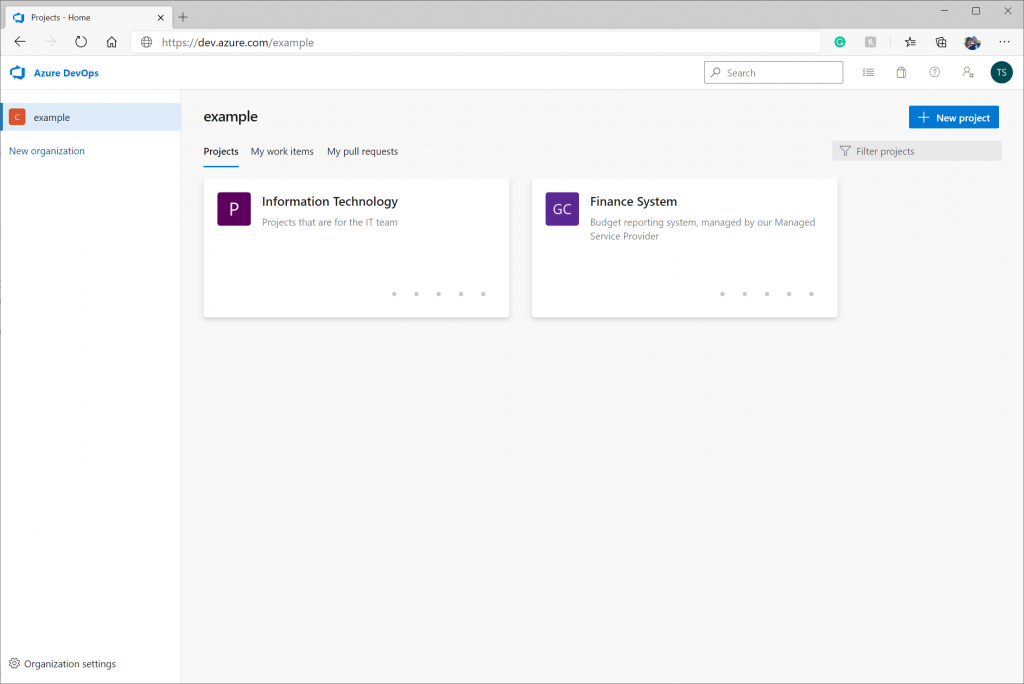This screenshot has width=1024, height=684.
Task: Click the browser Refresh button
Action: point(80,42)
